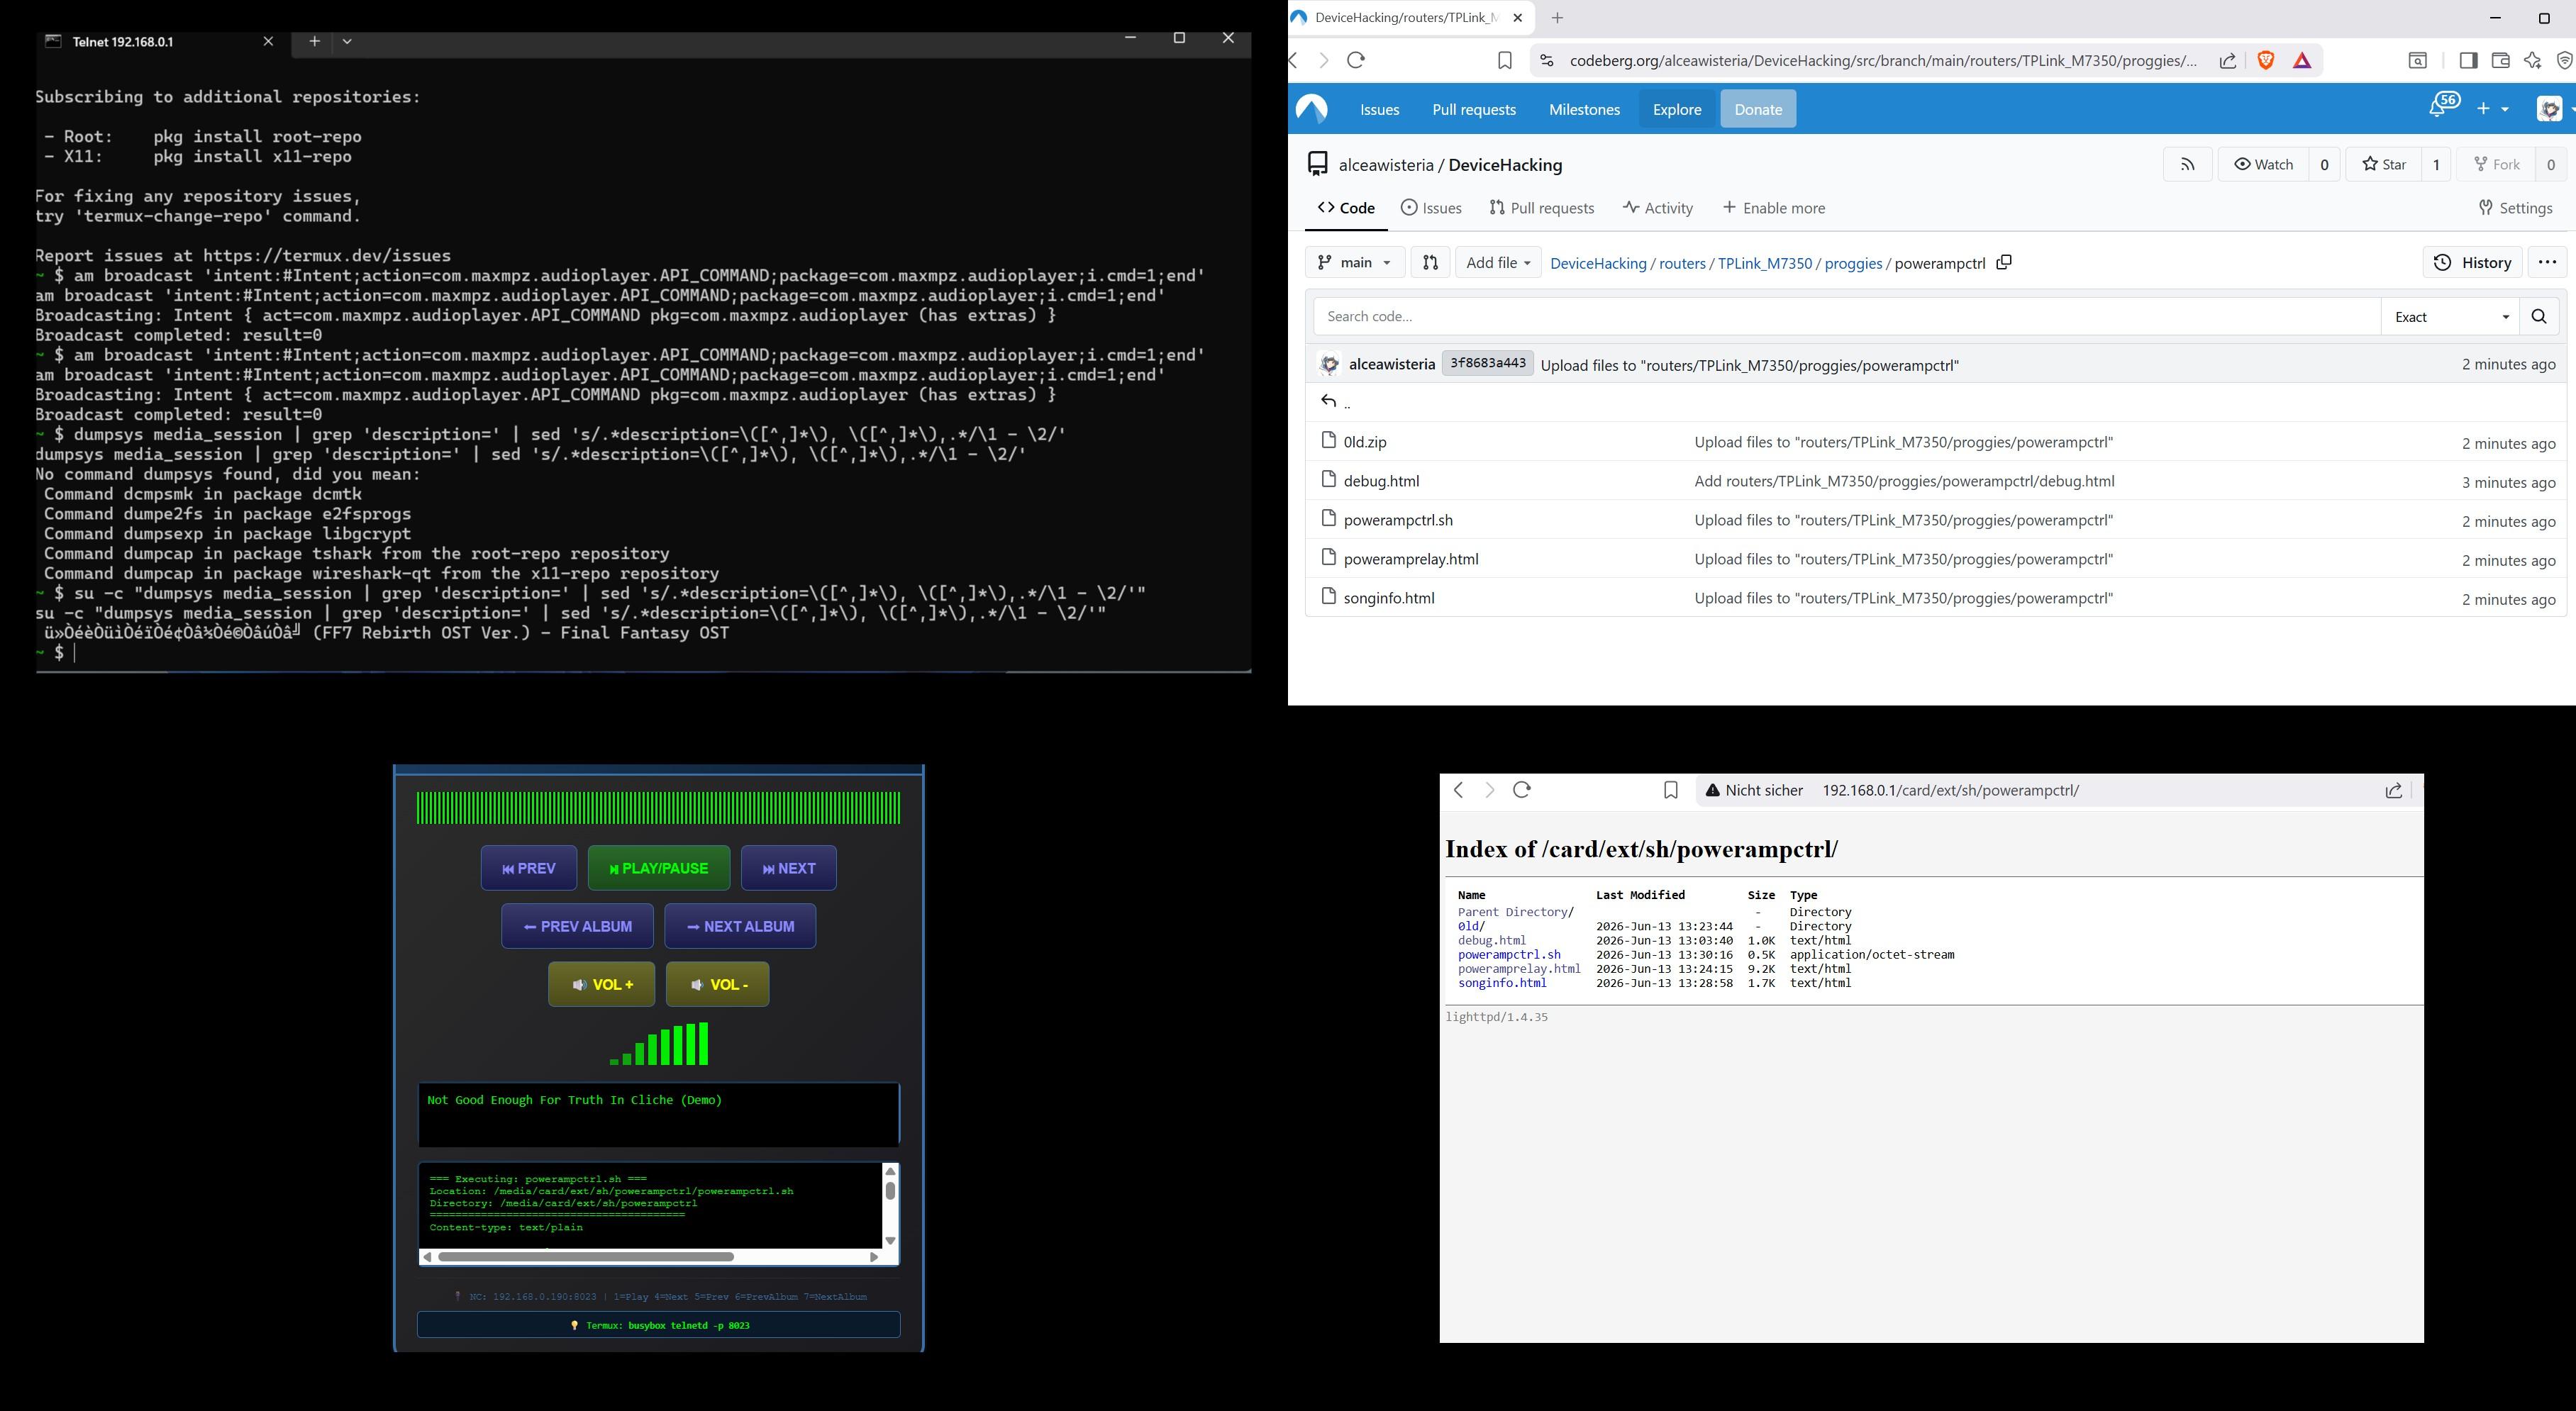The width and height of the screenshot is (2576, 1411).
Task: Open the three-dots more options button beside History
Action: 2547,263
